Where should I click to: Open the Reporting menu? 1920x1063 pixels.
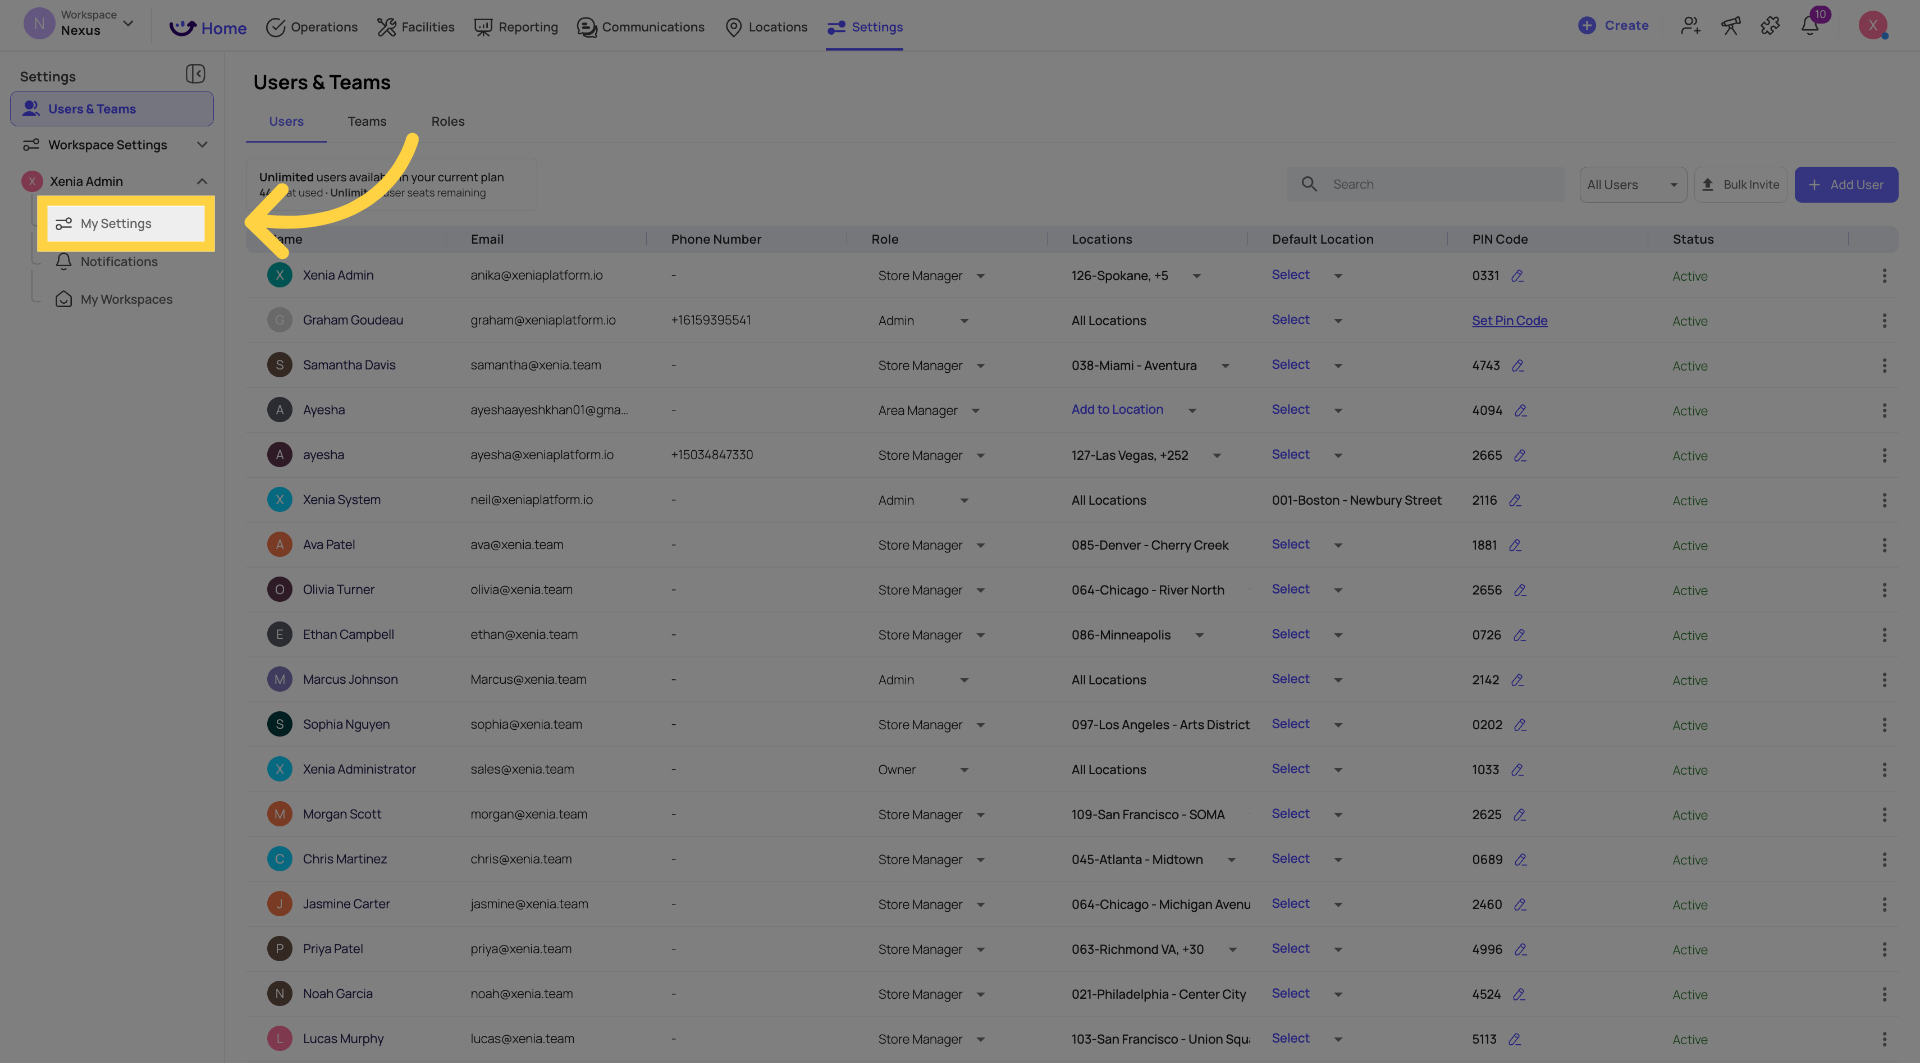point(516,27)
